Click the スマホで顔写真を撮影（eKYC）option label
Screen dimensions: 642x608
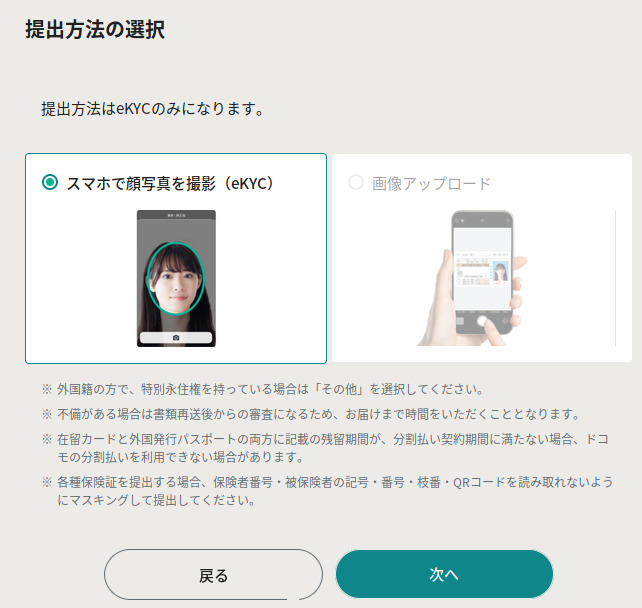pos(170,183)
